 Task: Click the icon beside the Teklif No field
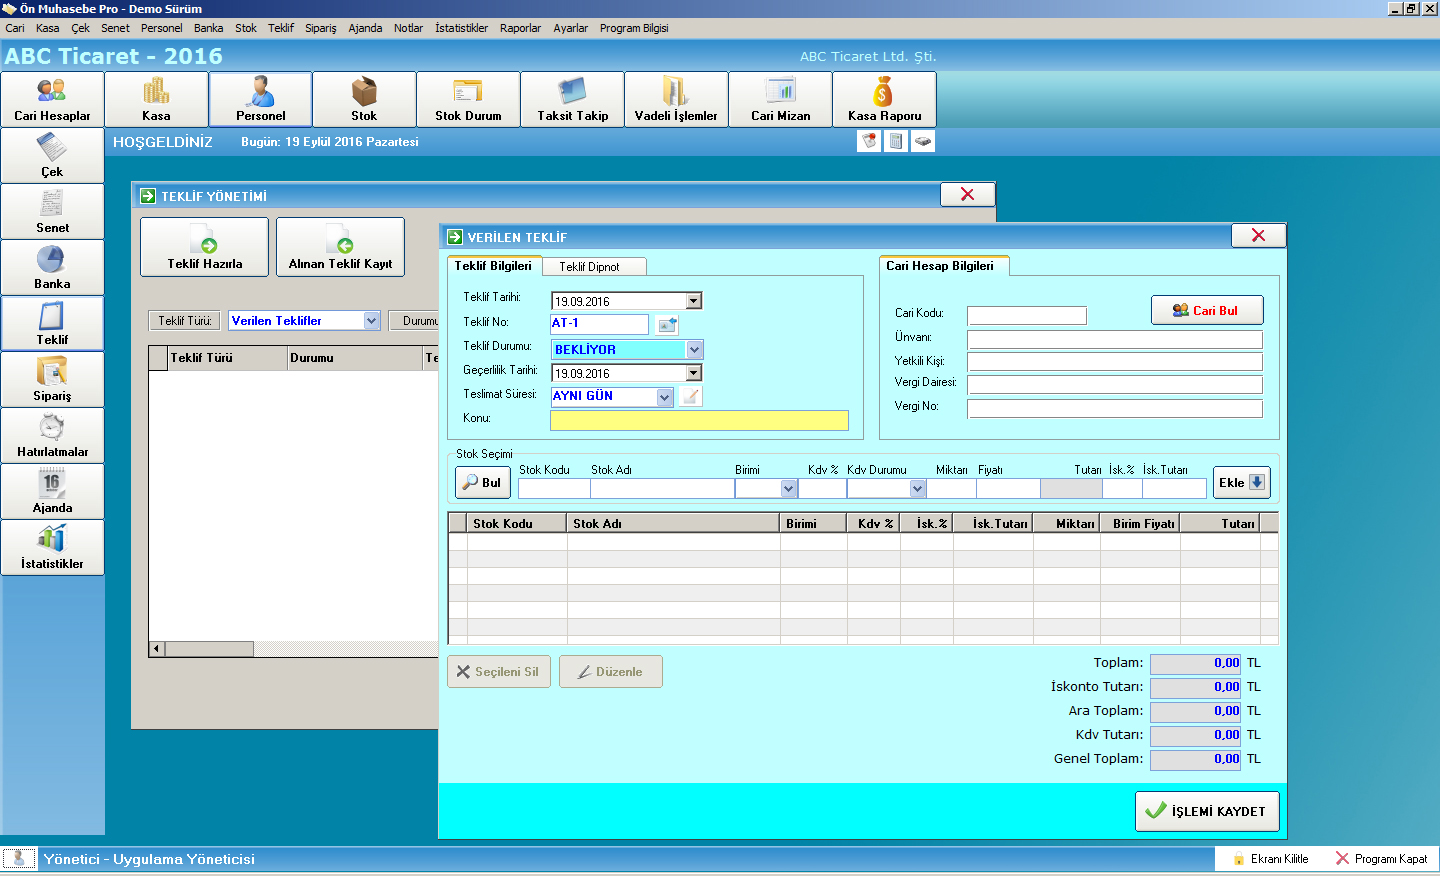(x=667, y=324)
